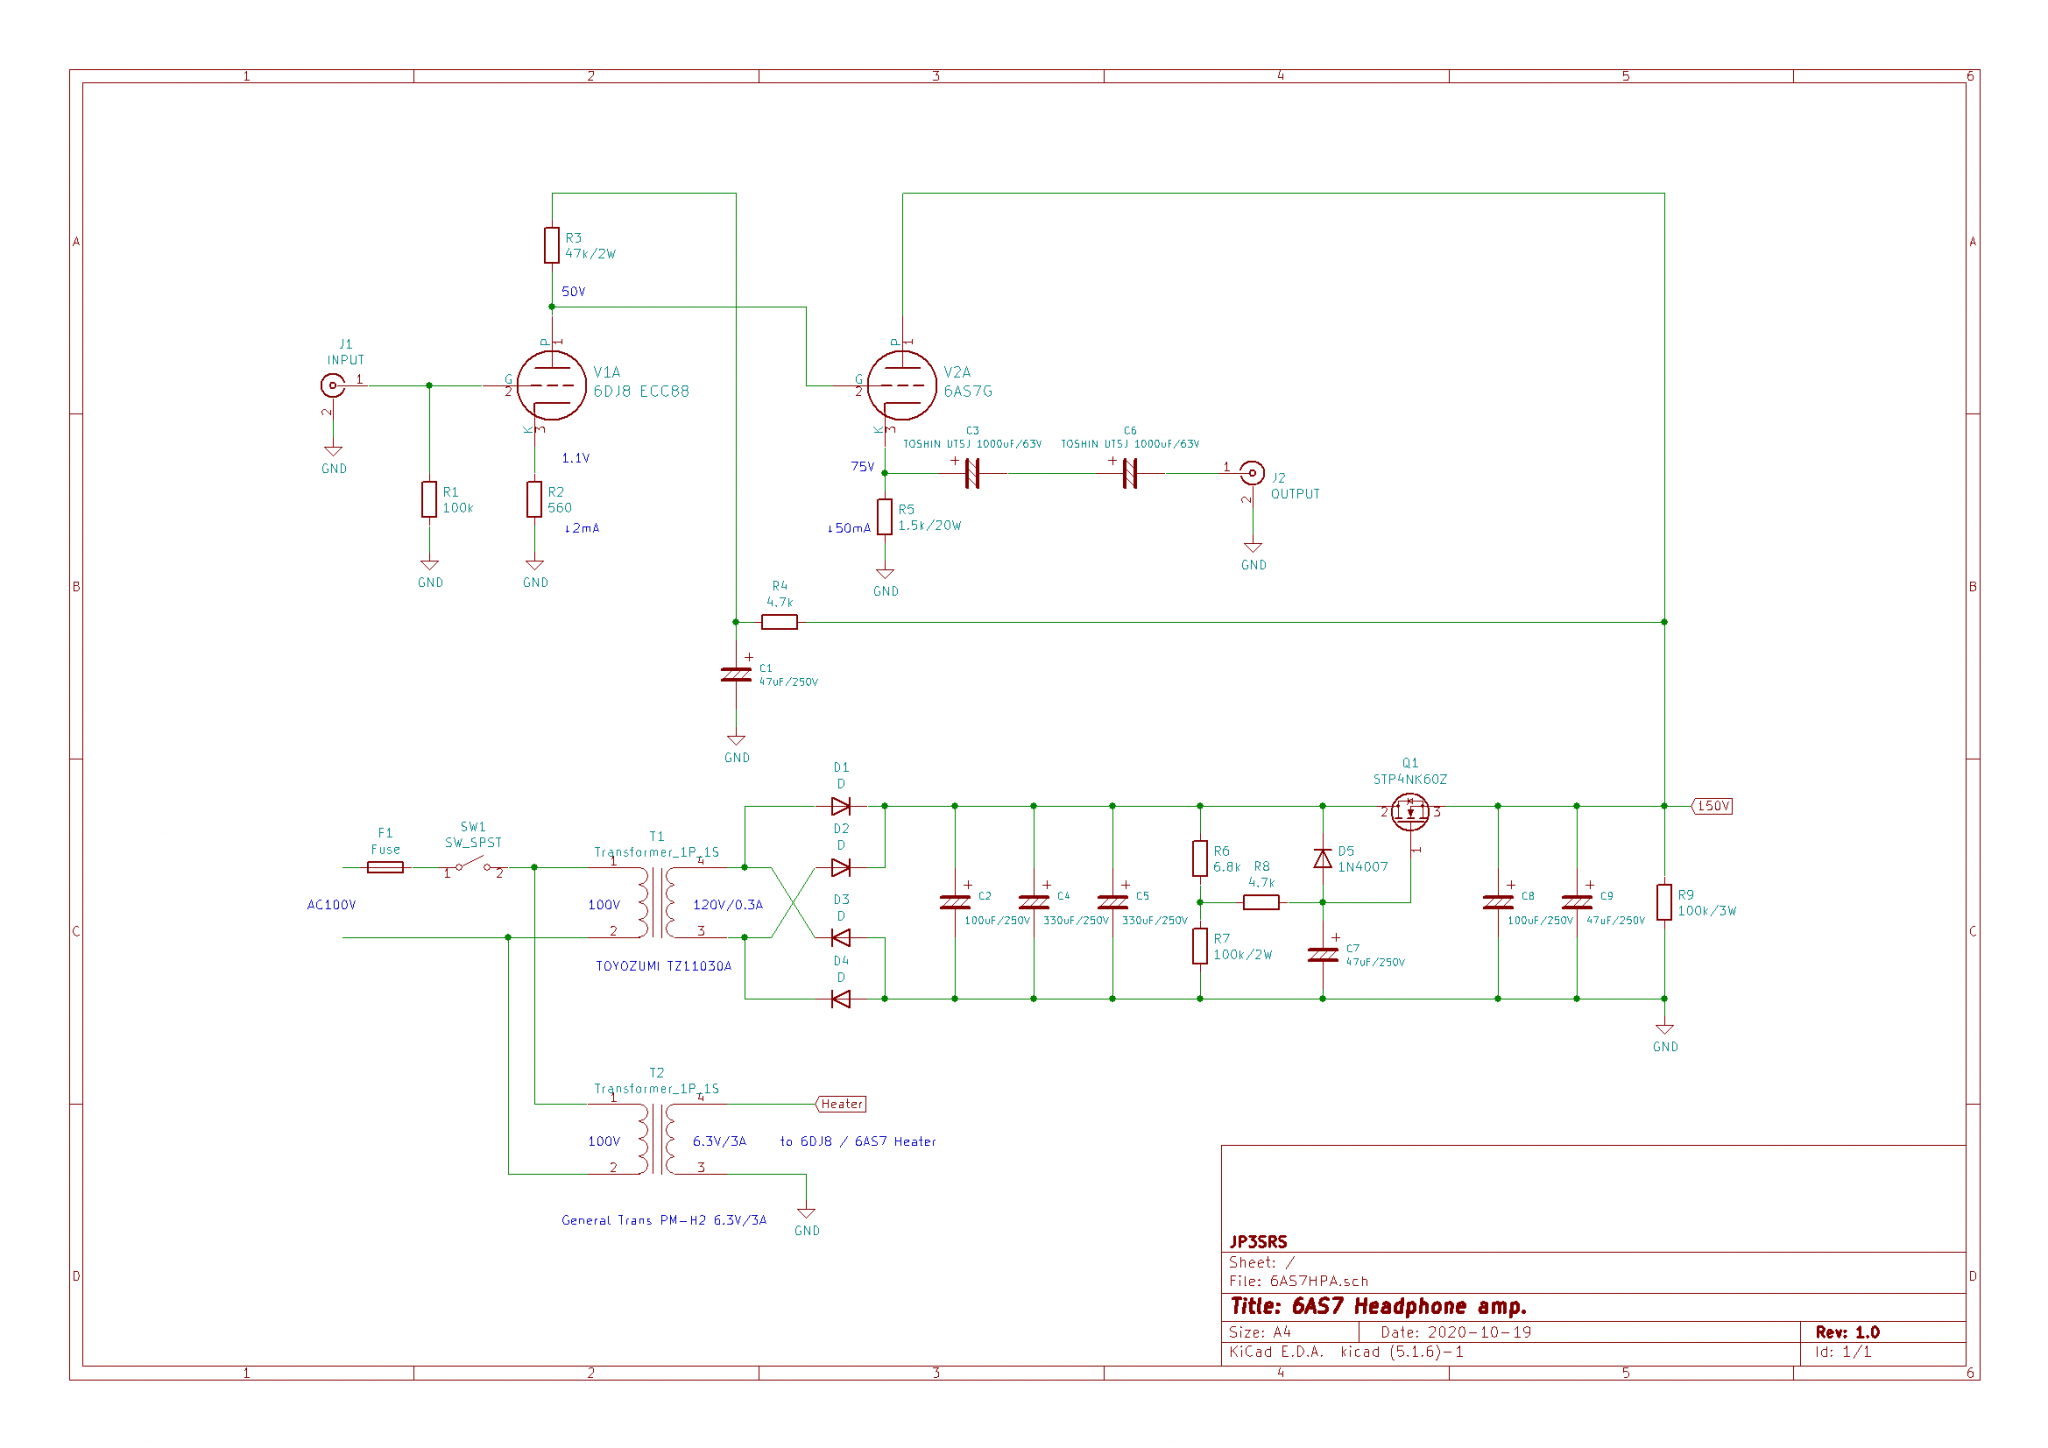
Task: Click the R5 1.5k/20W resistor
Action: tap(884, 517)
